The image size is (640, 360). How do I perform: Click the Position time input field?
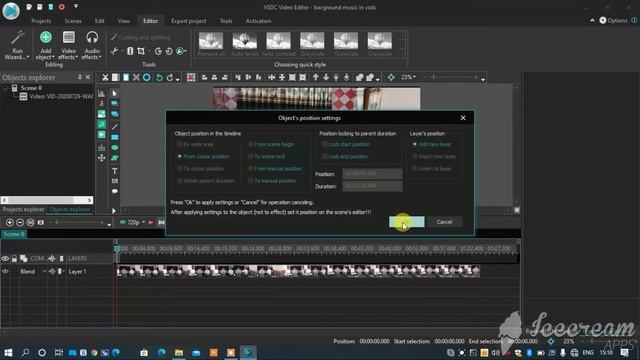click(372, 174)
